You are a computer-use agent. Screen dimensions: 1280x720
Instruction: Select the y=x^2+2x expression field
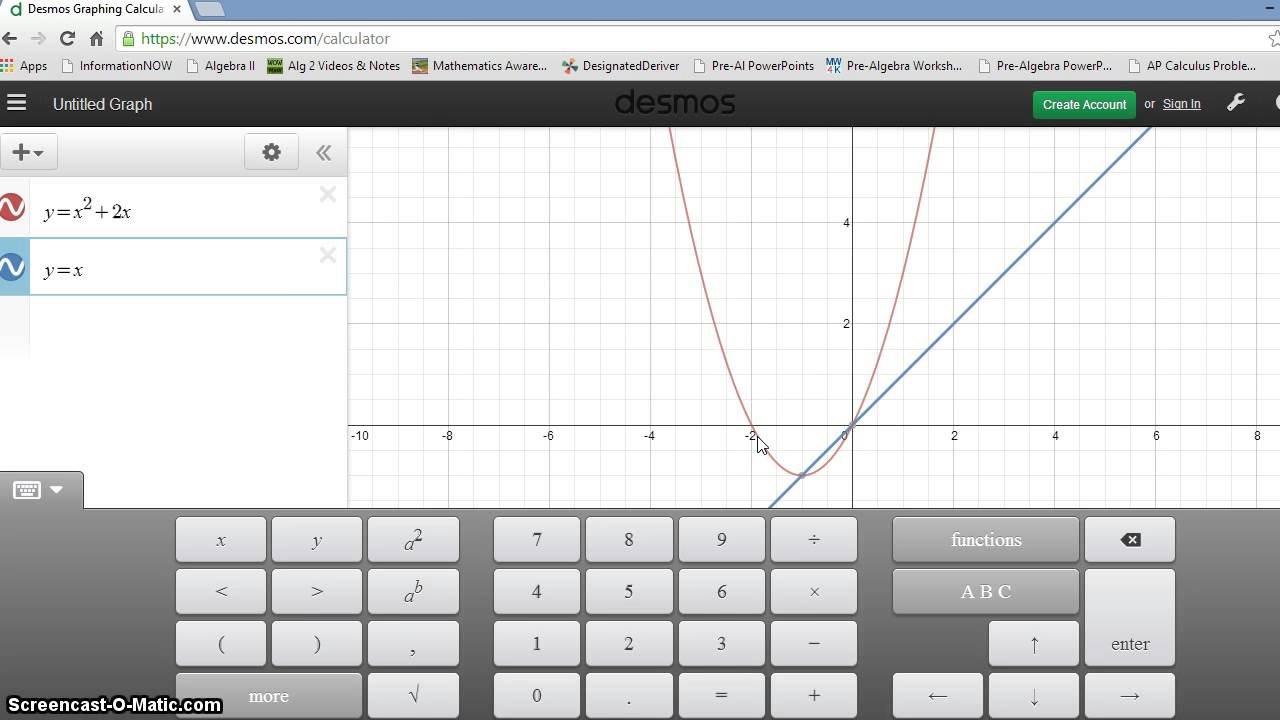click(188, 208)
